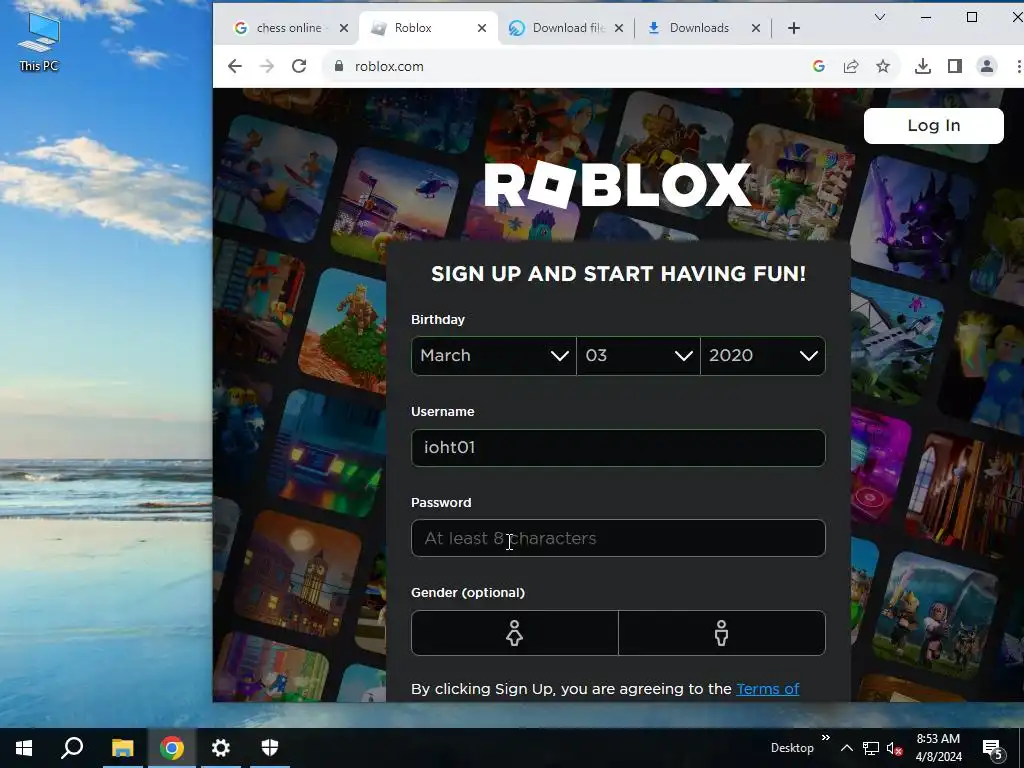The height and width of the screenshot is (768, 1024).
Task: Reload the roblox.com page
Action: (x=299, y=66)
